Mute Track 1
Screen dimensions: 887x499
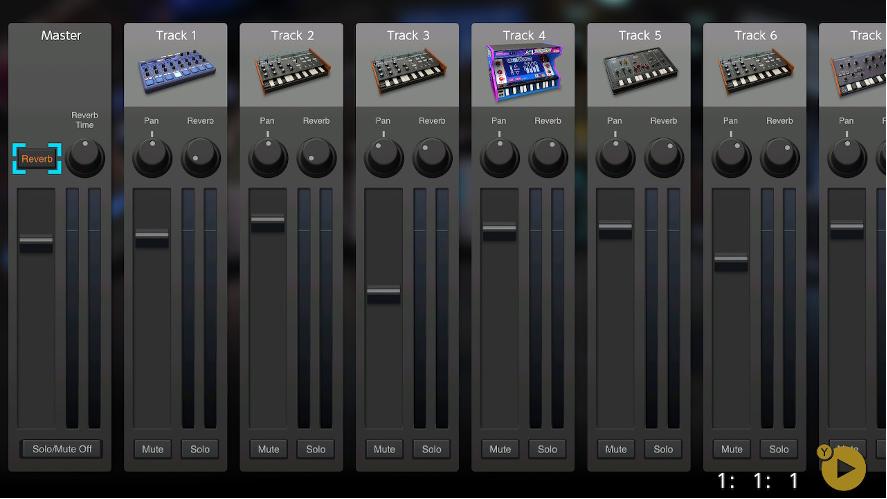tap(152, 449)
